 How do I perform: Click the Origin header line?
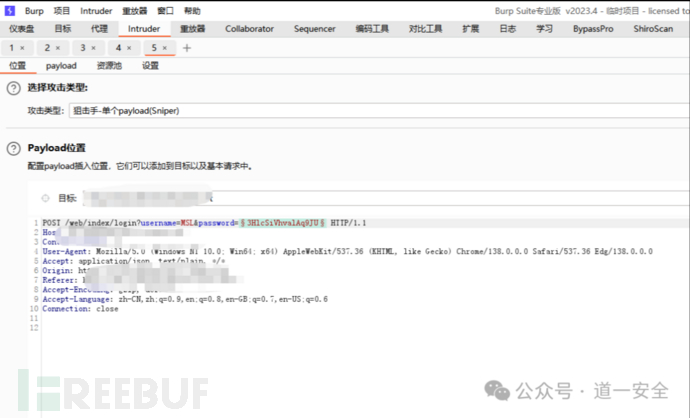(66, 271)
